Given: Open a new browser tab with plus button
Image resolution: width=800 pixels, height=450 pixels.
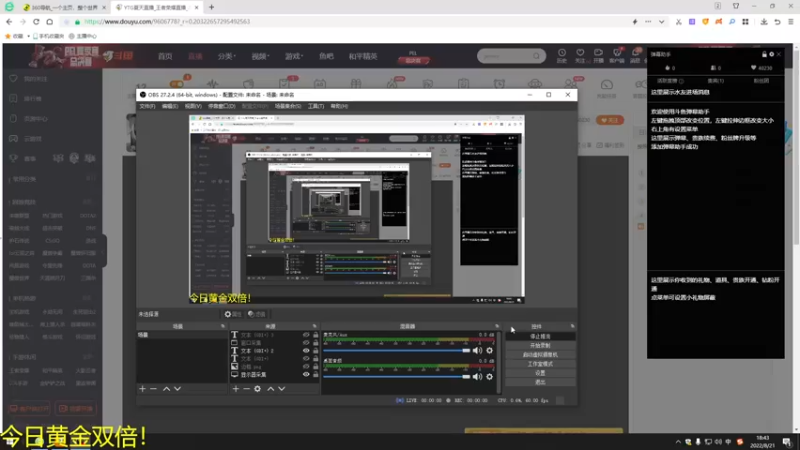Looking at the screenshot, I should coord(211,7).
